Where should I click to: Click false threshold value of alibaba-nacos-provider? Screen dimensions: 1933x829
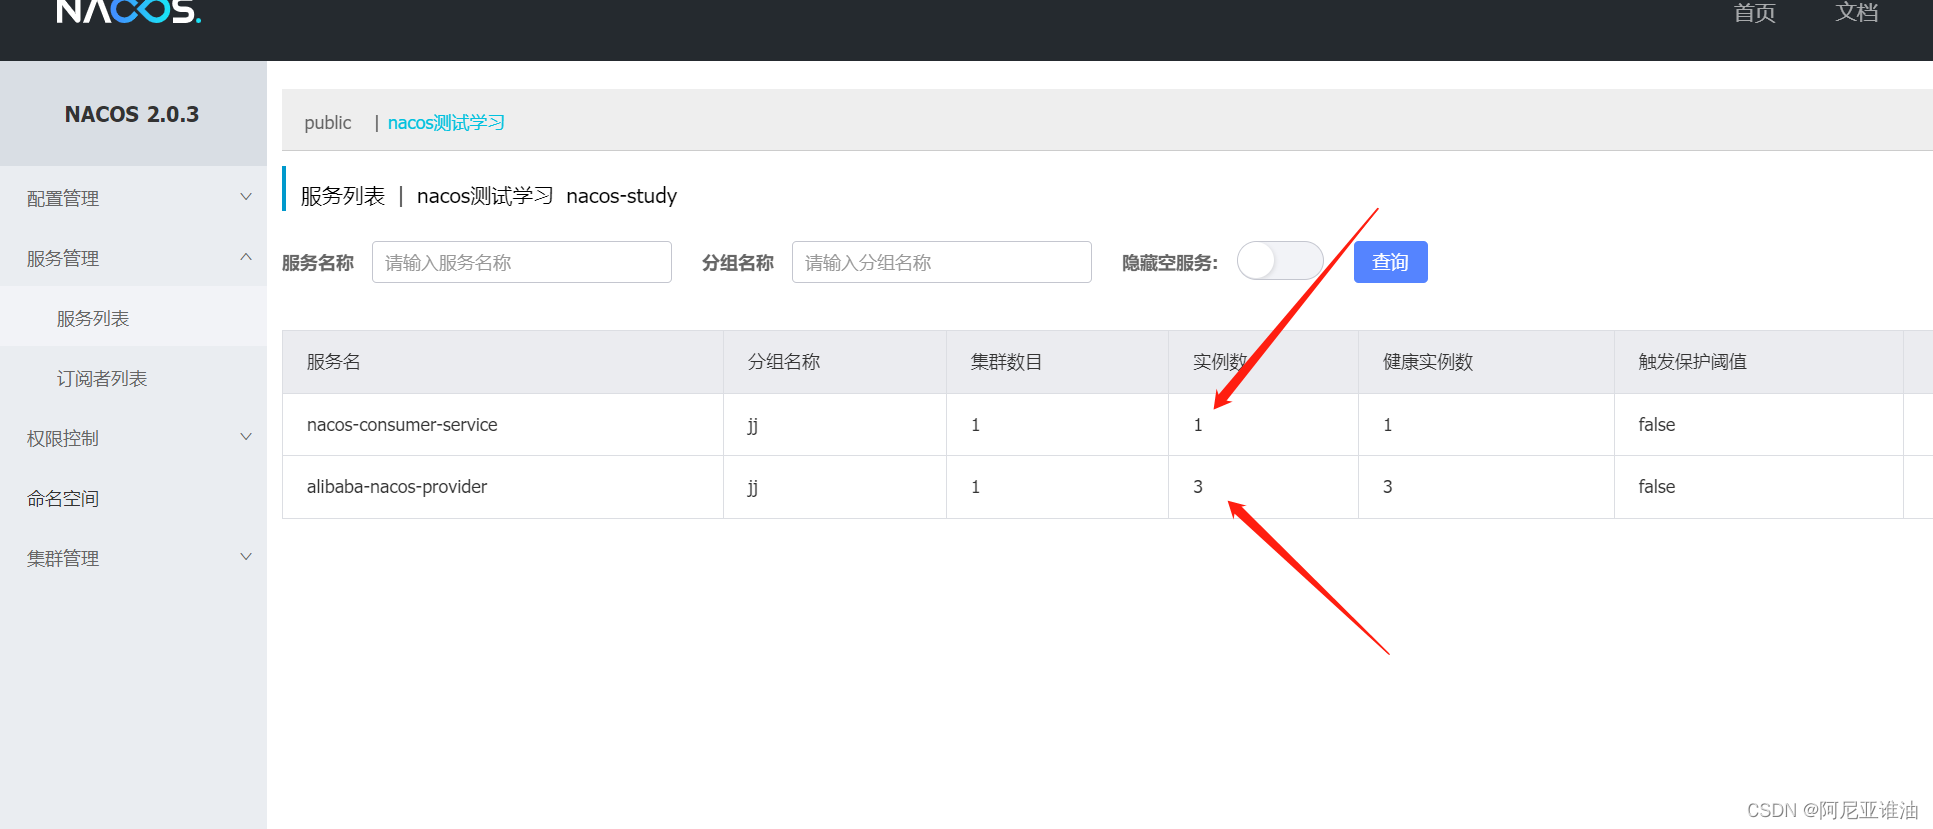(1657, 486)
